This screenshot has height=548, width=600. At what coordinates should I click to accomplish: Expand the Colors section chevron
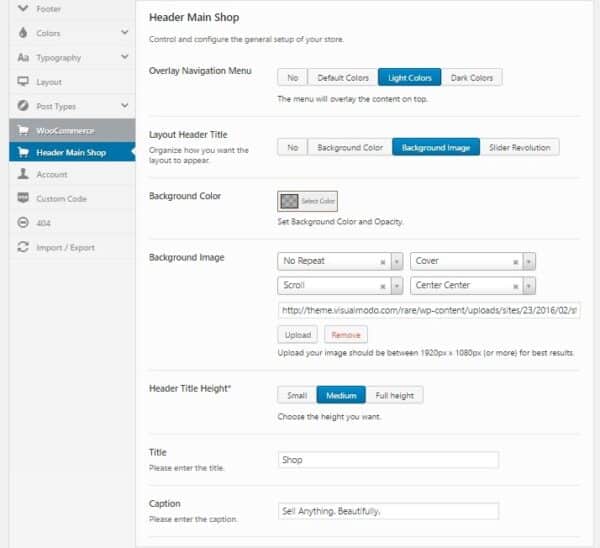(124, 32)
